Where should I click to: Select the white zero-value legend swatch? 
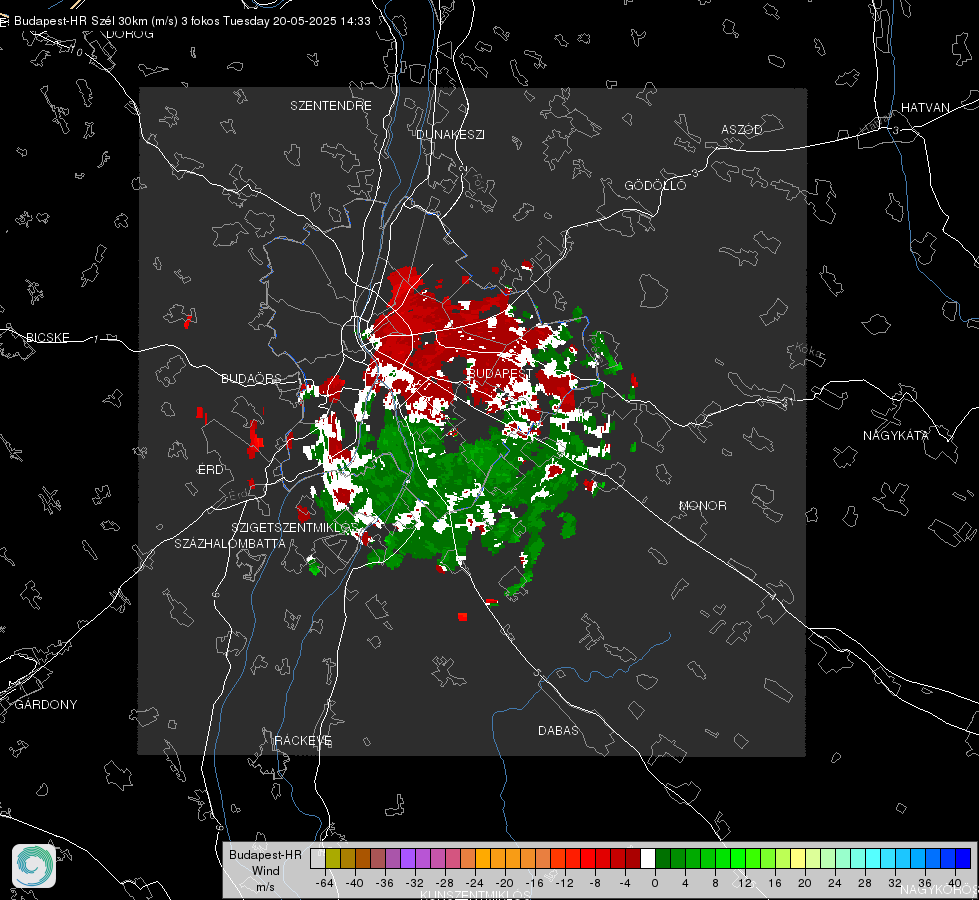point(648,859)
